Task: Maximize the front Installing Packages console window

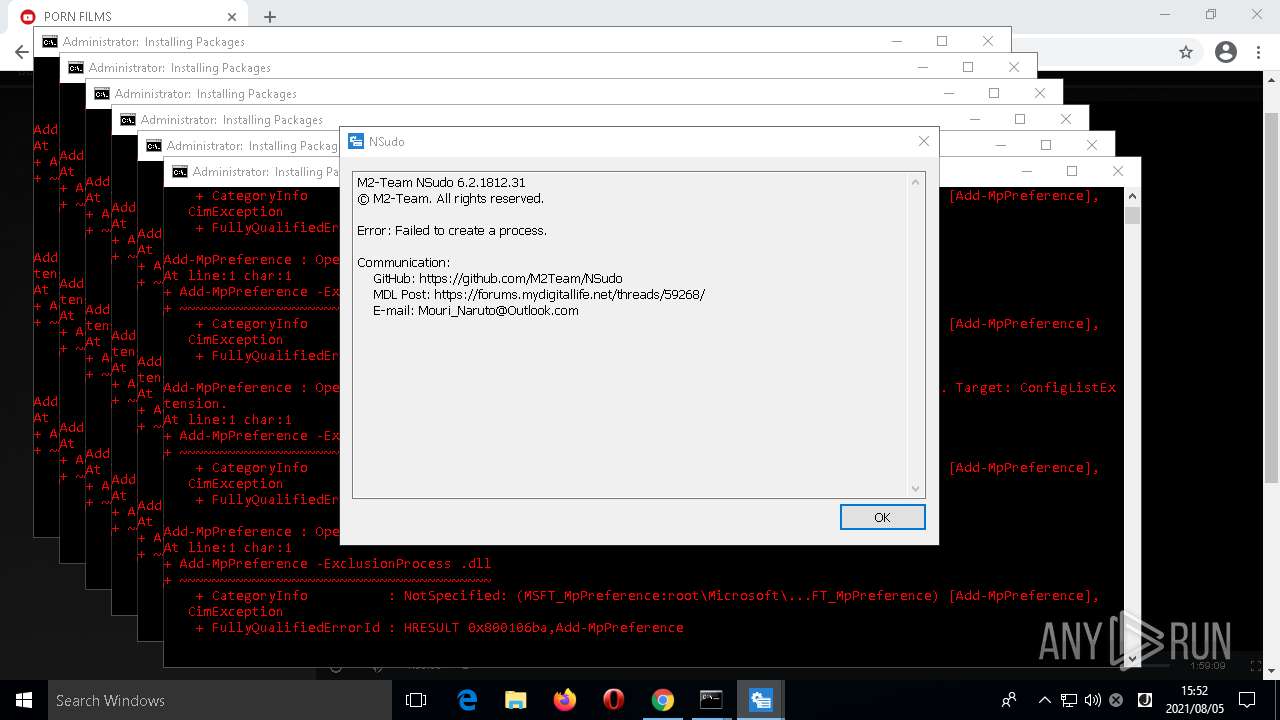Action: coord(1072,171)
